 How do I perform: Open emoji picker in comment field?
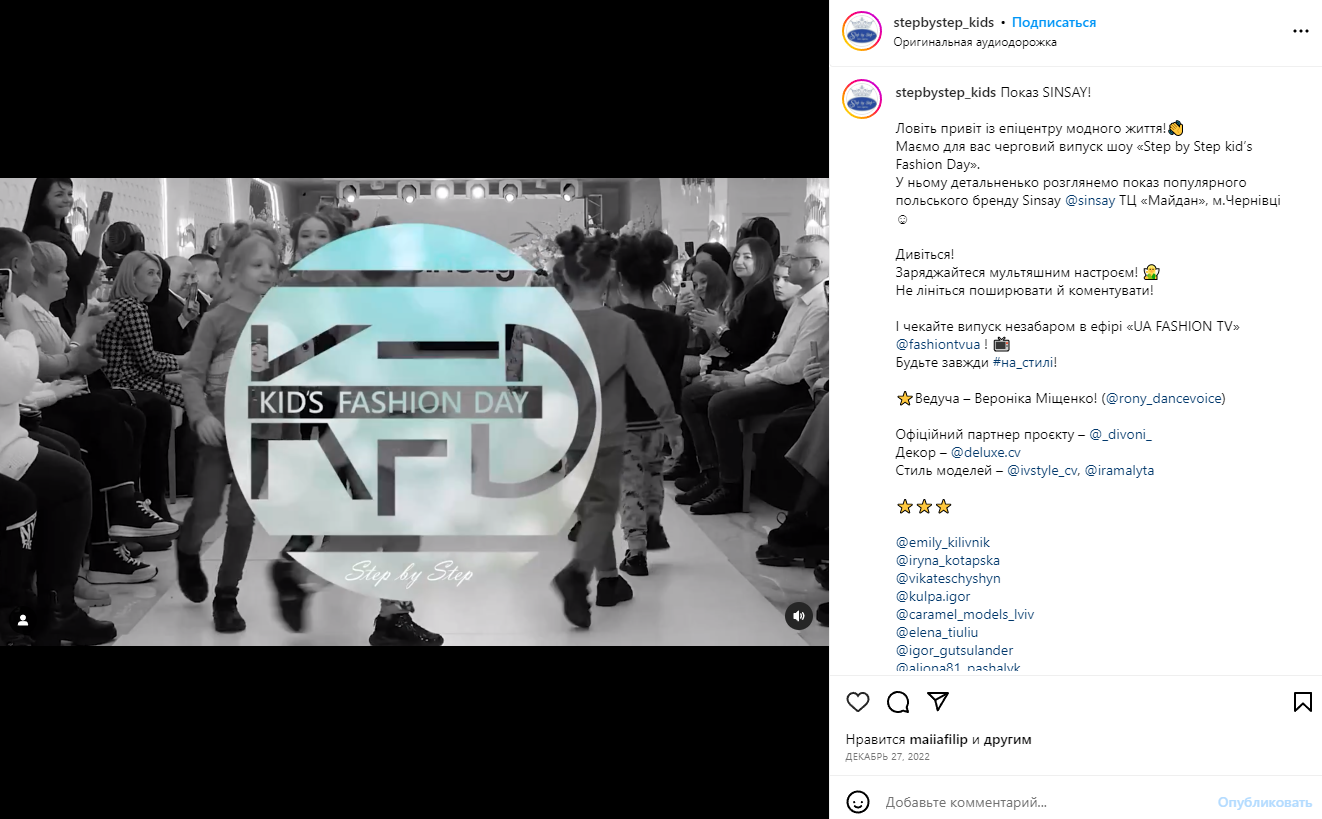pos(858,802)
